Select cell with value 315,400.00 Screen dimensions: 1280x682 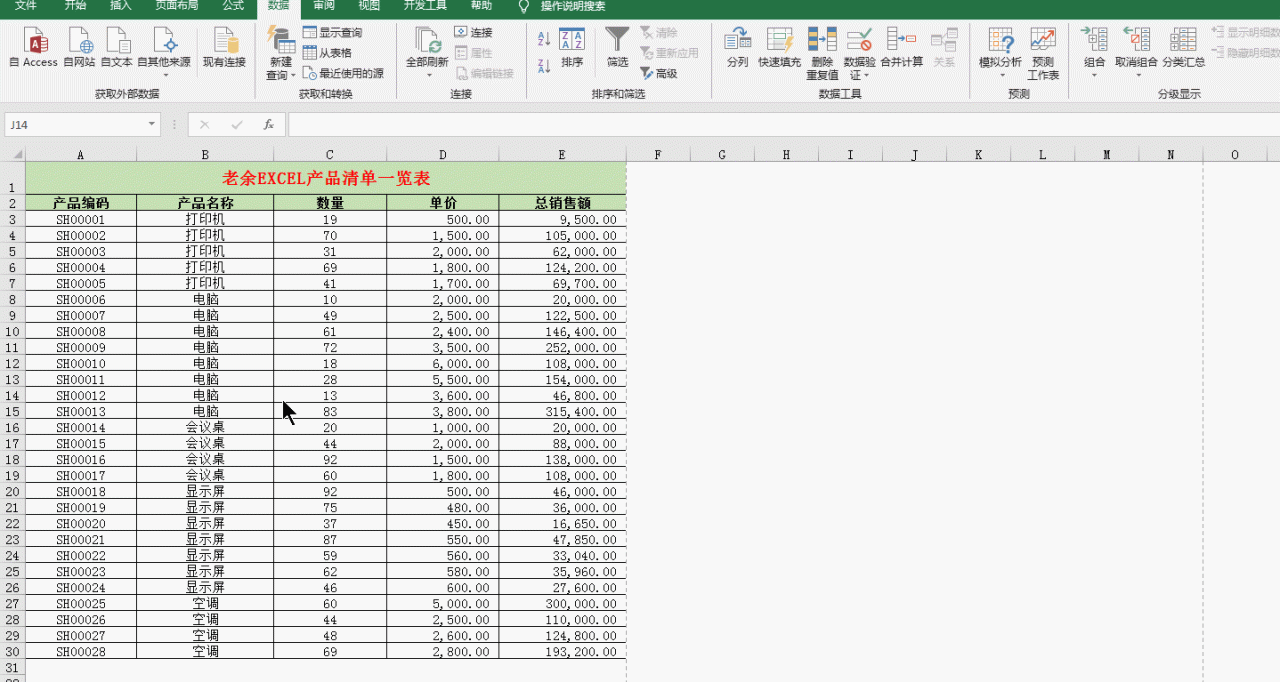562,411
